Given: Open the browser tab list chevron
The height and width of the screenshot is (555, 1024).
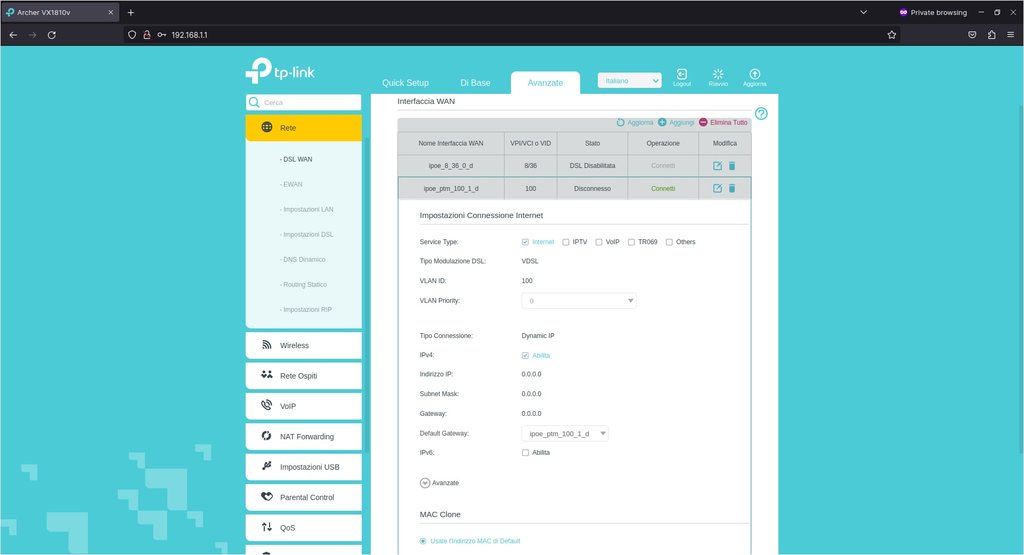Looking at the screenshot, I should (x=863, y=12).
